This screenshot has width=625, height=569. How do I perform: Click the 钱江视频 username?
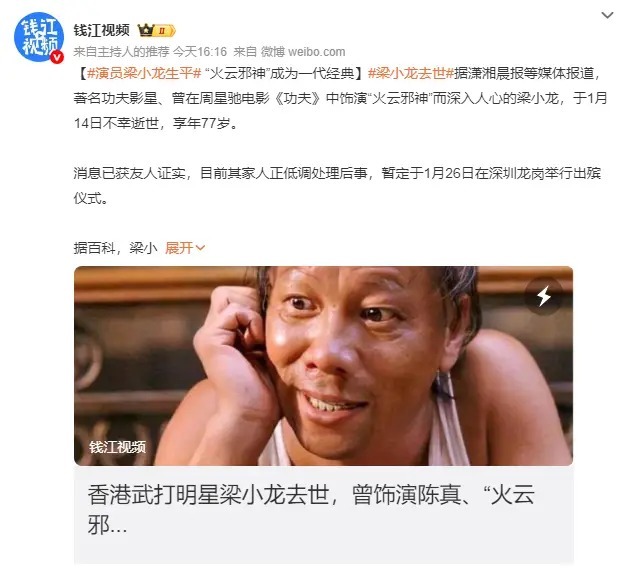pos(102,30)
